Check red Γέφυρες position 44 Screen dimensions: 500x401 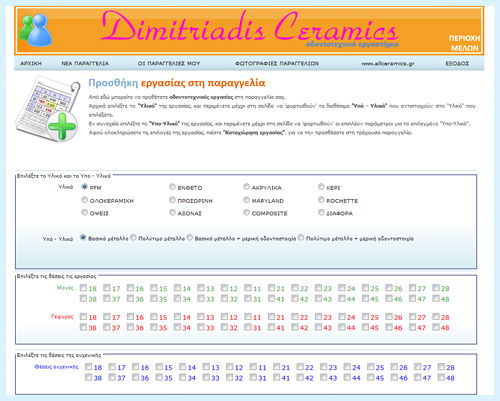click(x=342, y=327)
